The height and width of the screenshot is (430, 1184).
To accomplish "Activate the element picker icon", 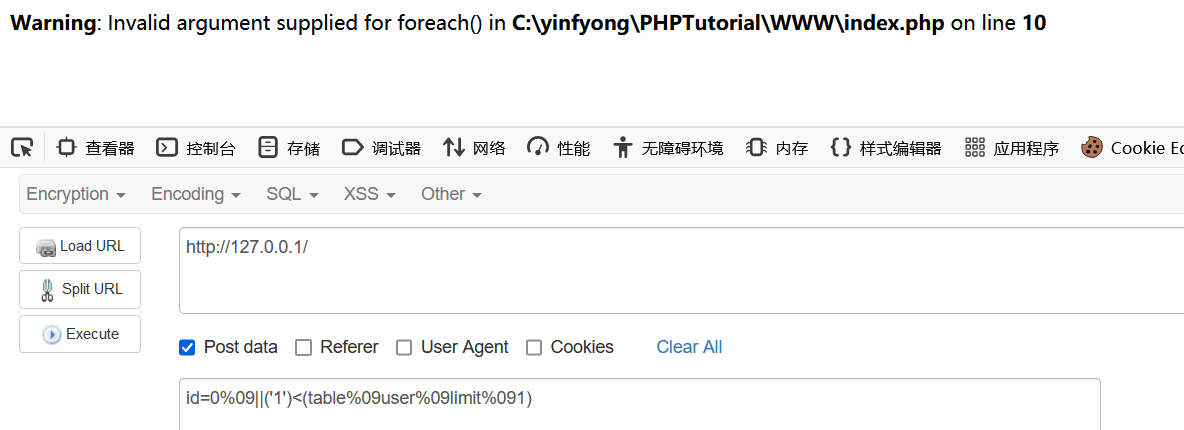I will [x=22, y=147].
